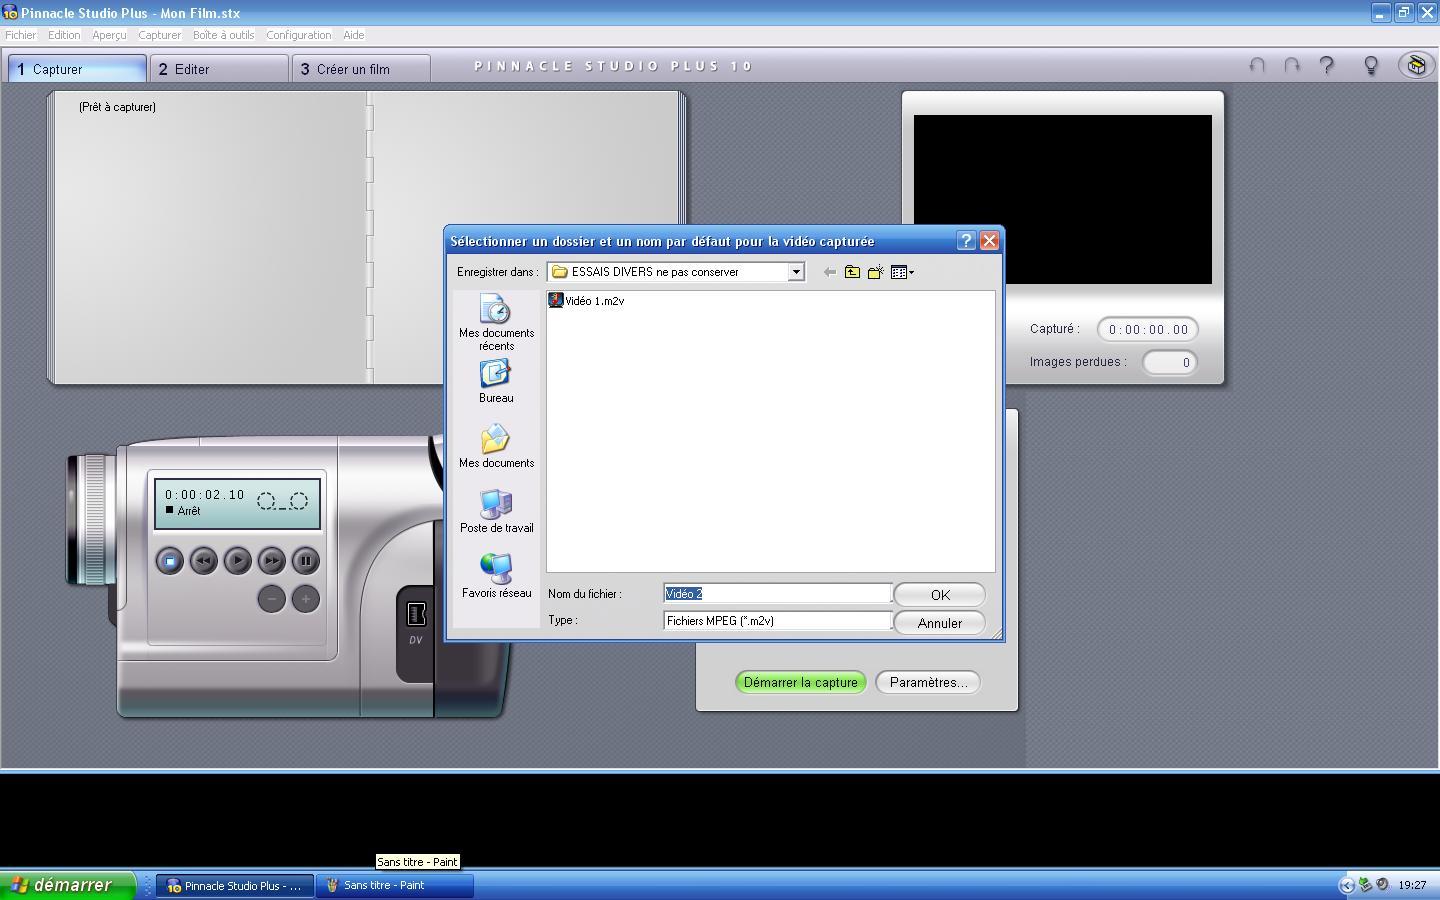Open Mes documents shortcut in sidebar

[496, 447]
